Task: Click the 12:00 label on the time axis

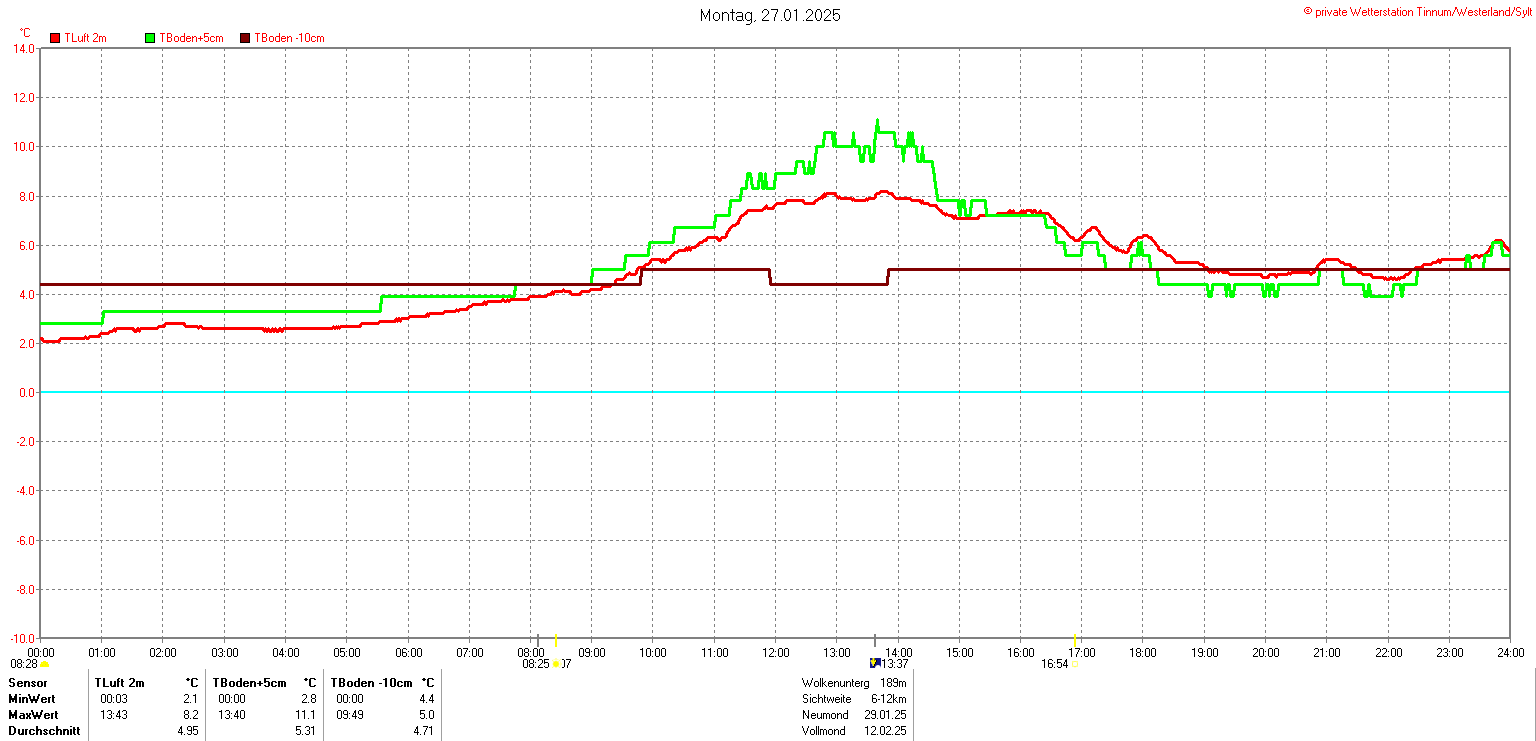Action: point(776,653)
